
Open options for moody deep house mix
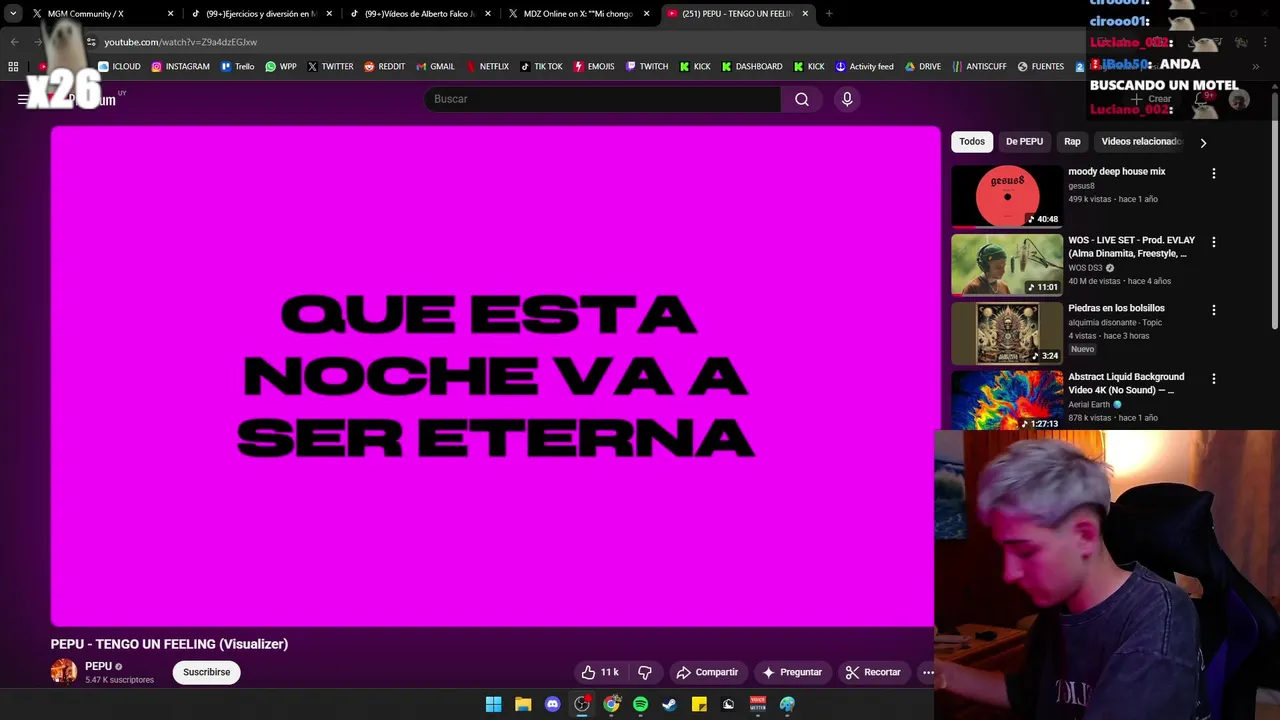click(x=1214, y=173)
